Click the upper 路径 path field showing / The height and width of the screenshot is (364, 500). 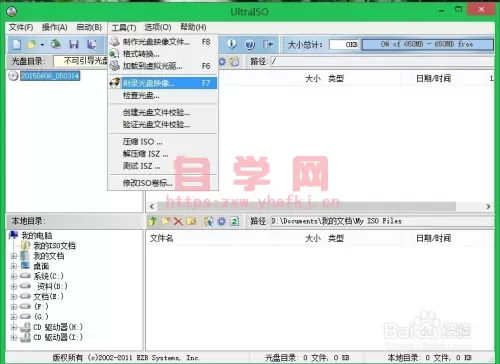(382, 61)
